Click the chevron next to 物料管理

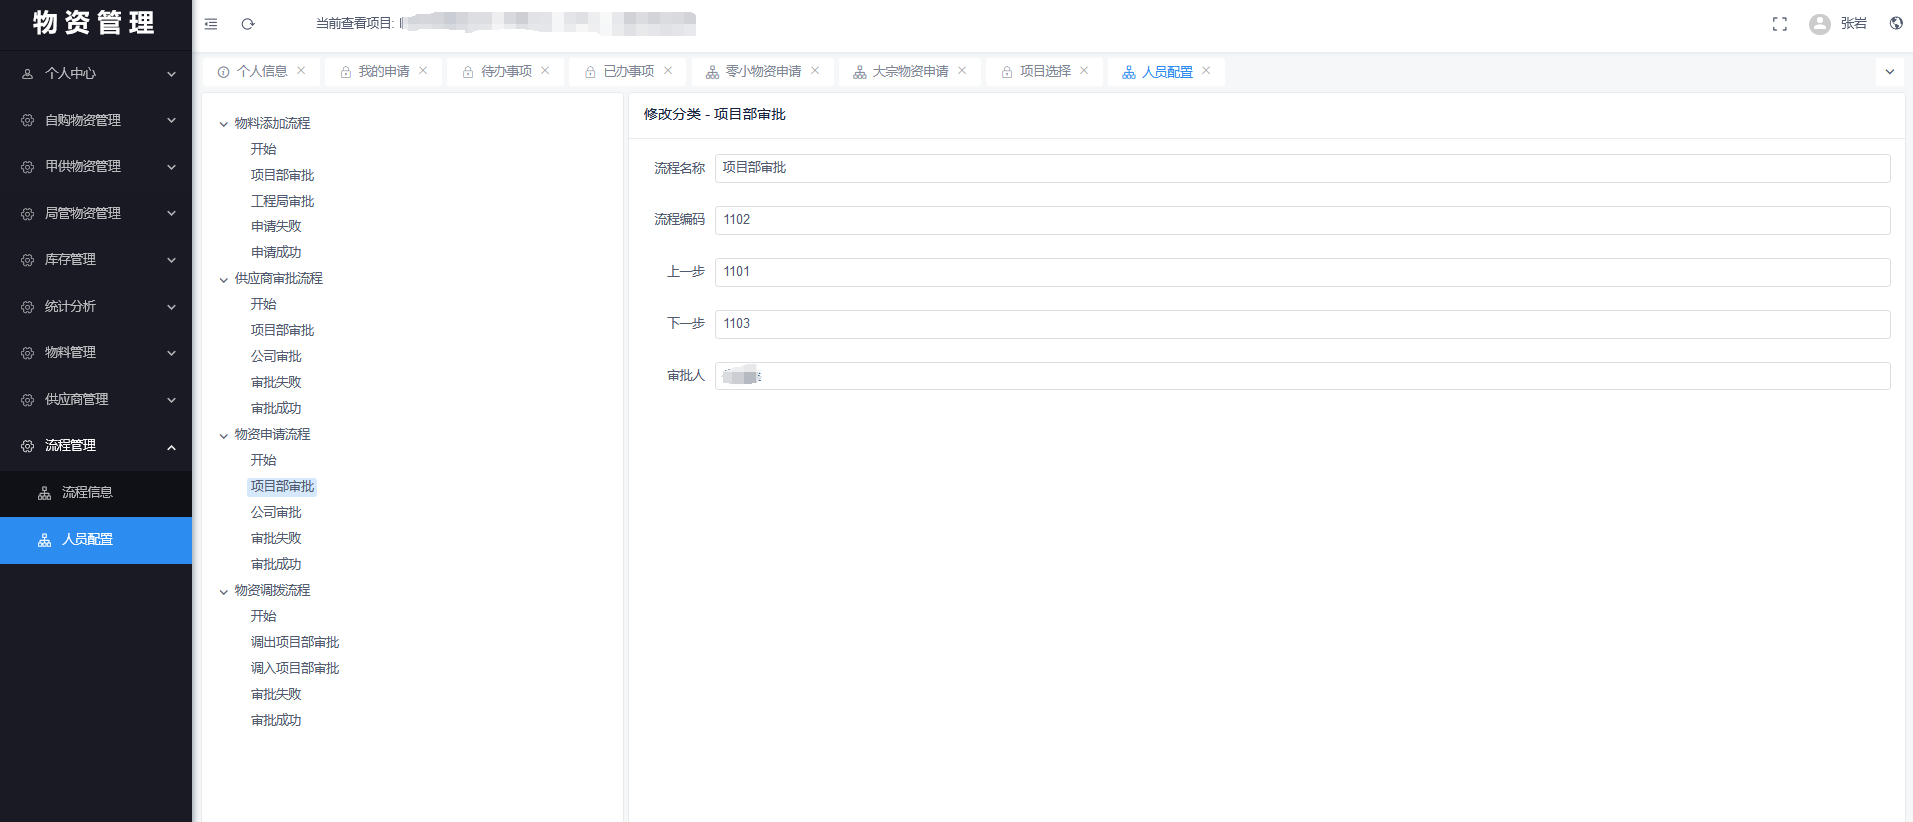(x=171, y=353)
